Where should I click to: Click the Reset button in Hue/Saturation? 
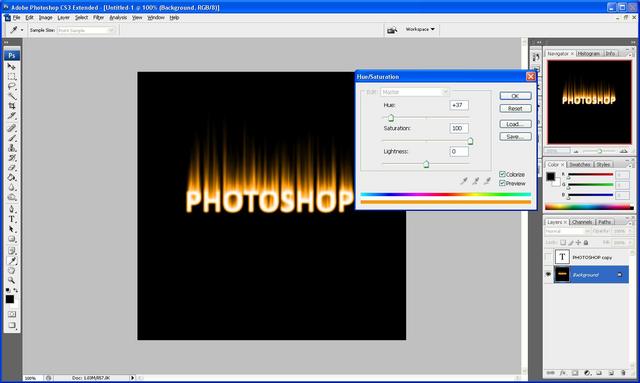(515, 108)
